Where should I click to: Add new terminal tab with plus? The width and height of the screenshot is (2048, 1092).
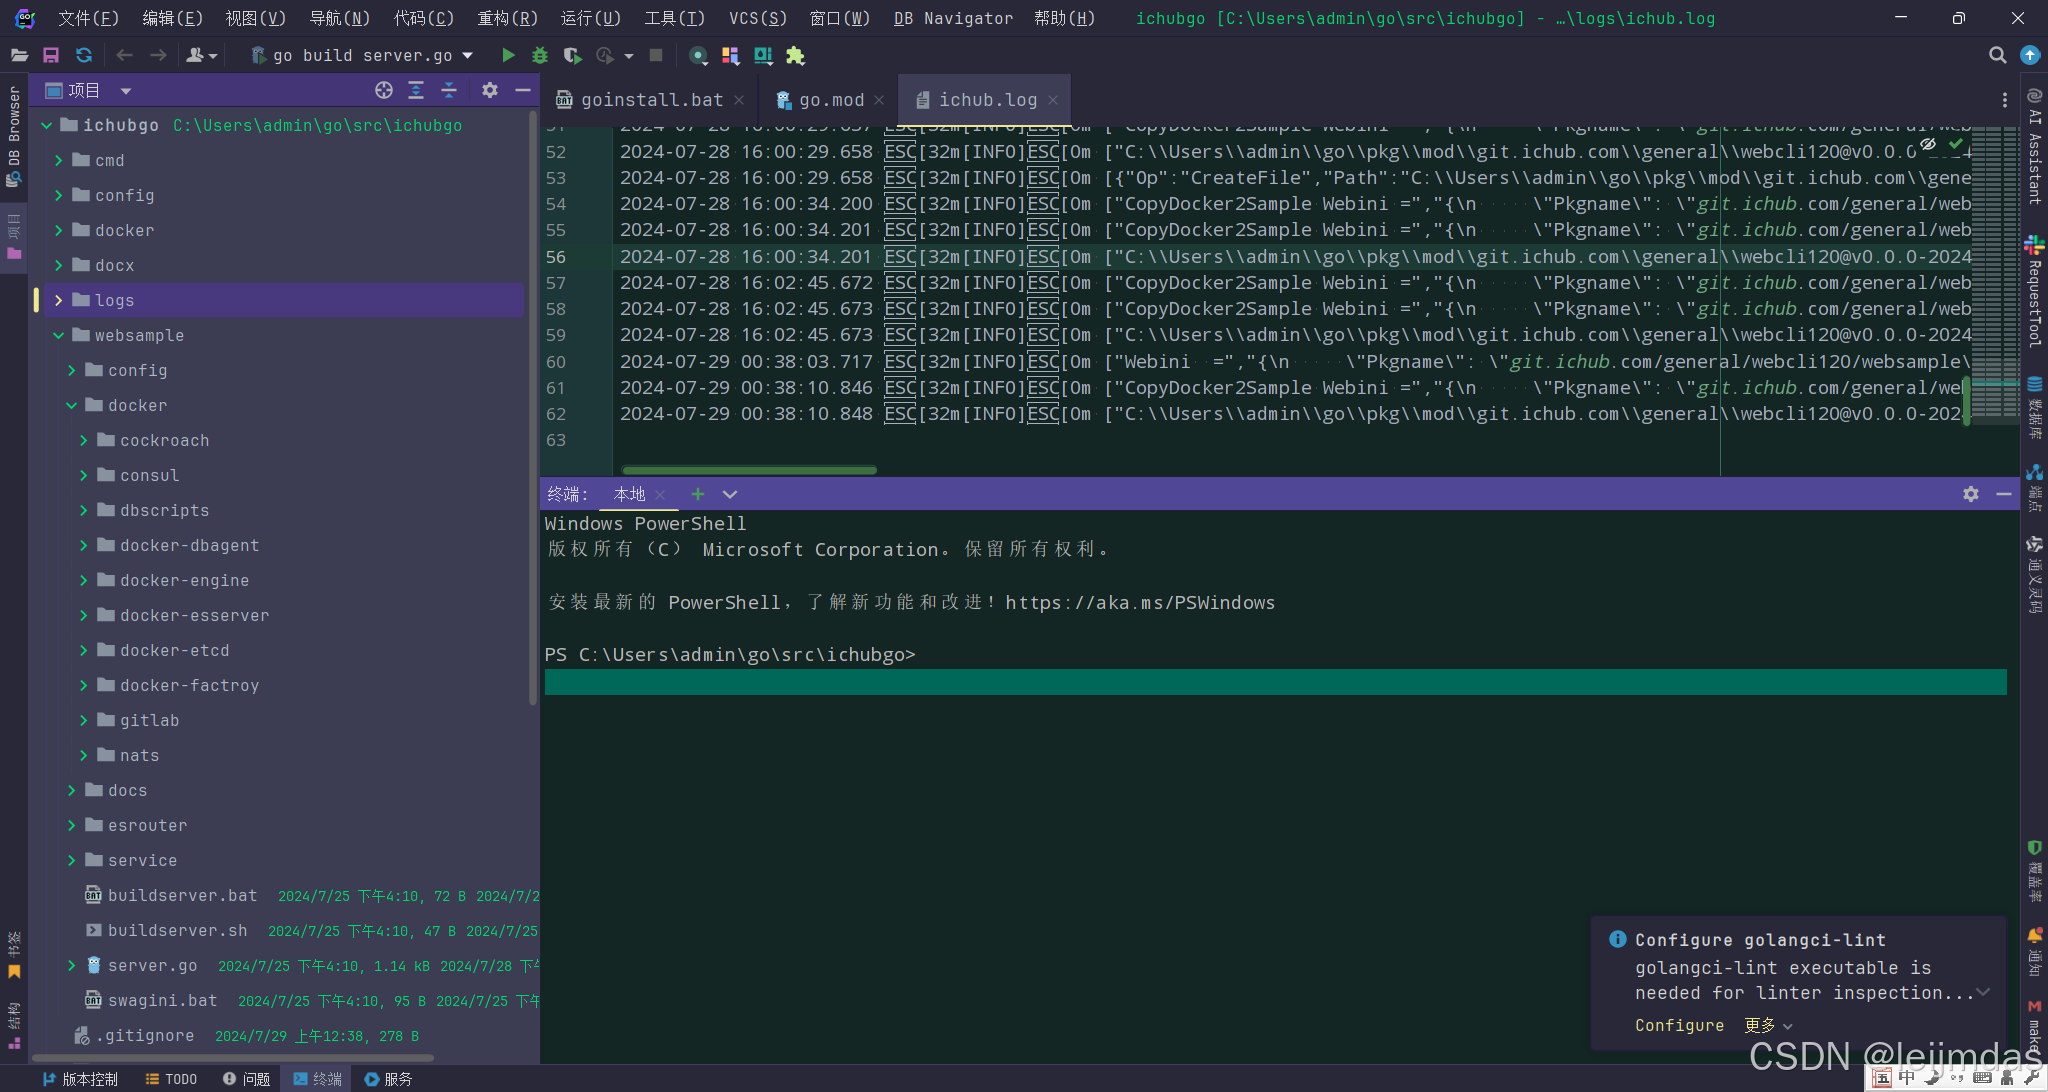[x=698, y=494]
